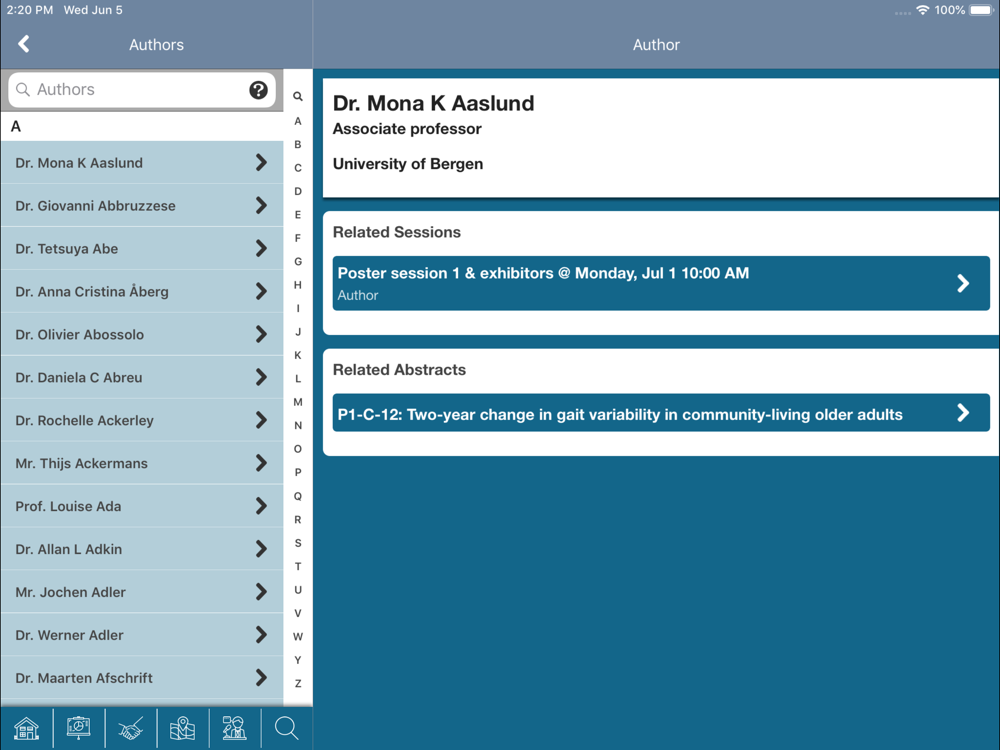Jump to letter B in index

coord(298,145)
